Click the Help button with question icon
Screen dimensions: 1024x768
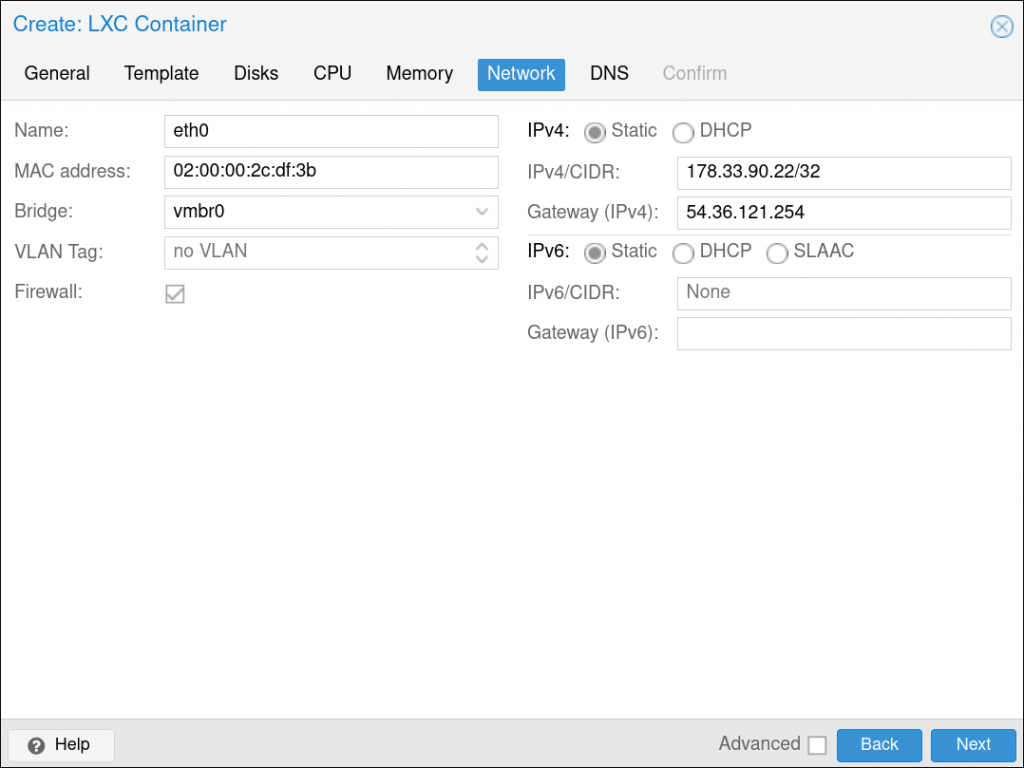tap(60, 745)
